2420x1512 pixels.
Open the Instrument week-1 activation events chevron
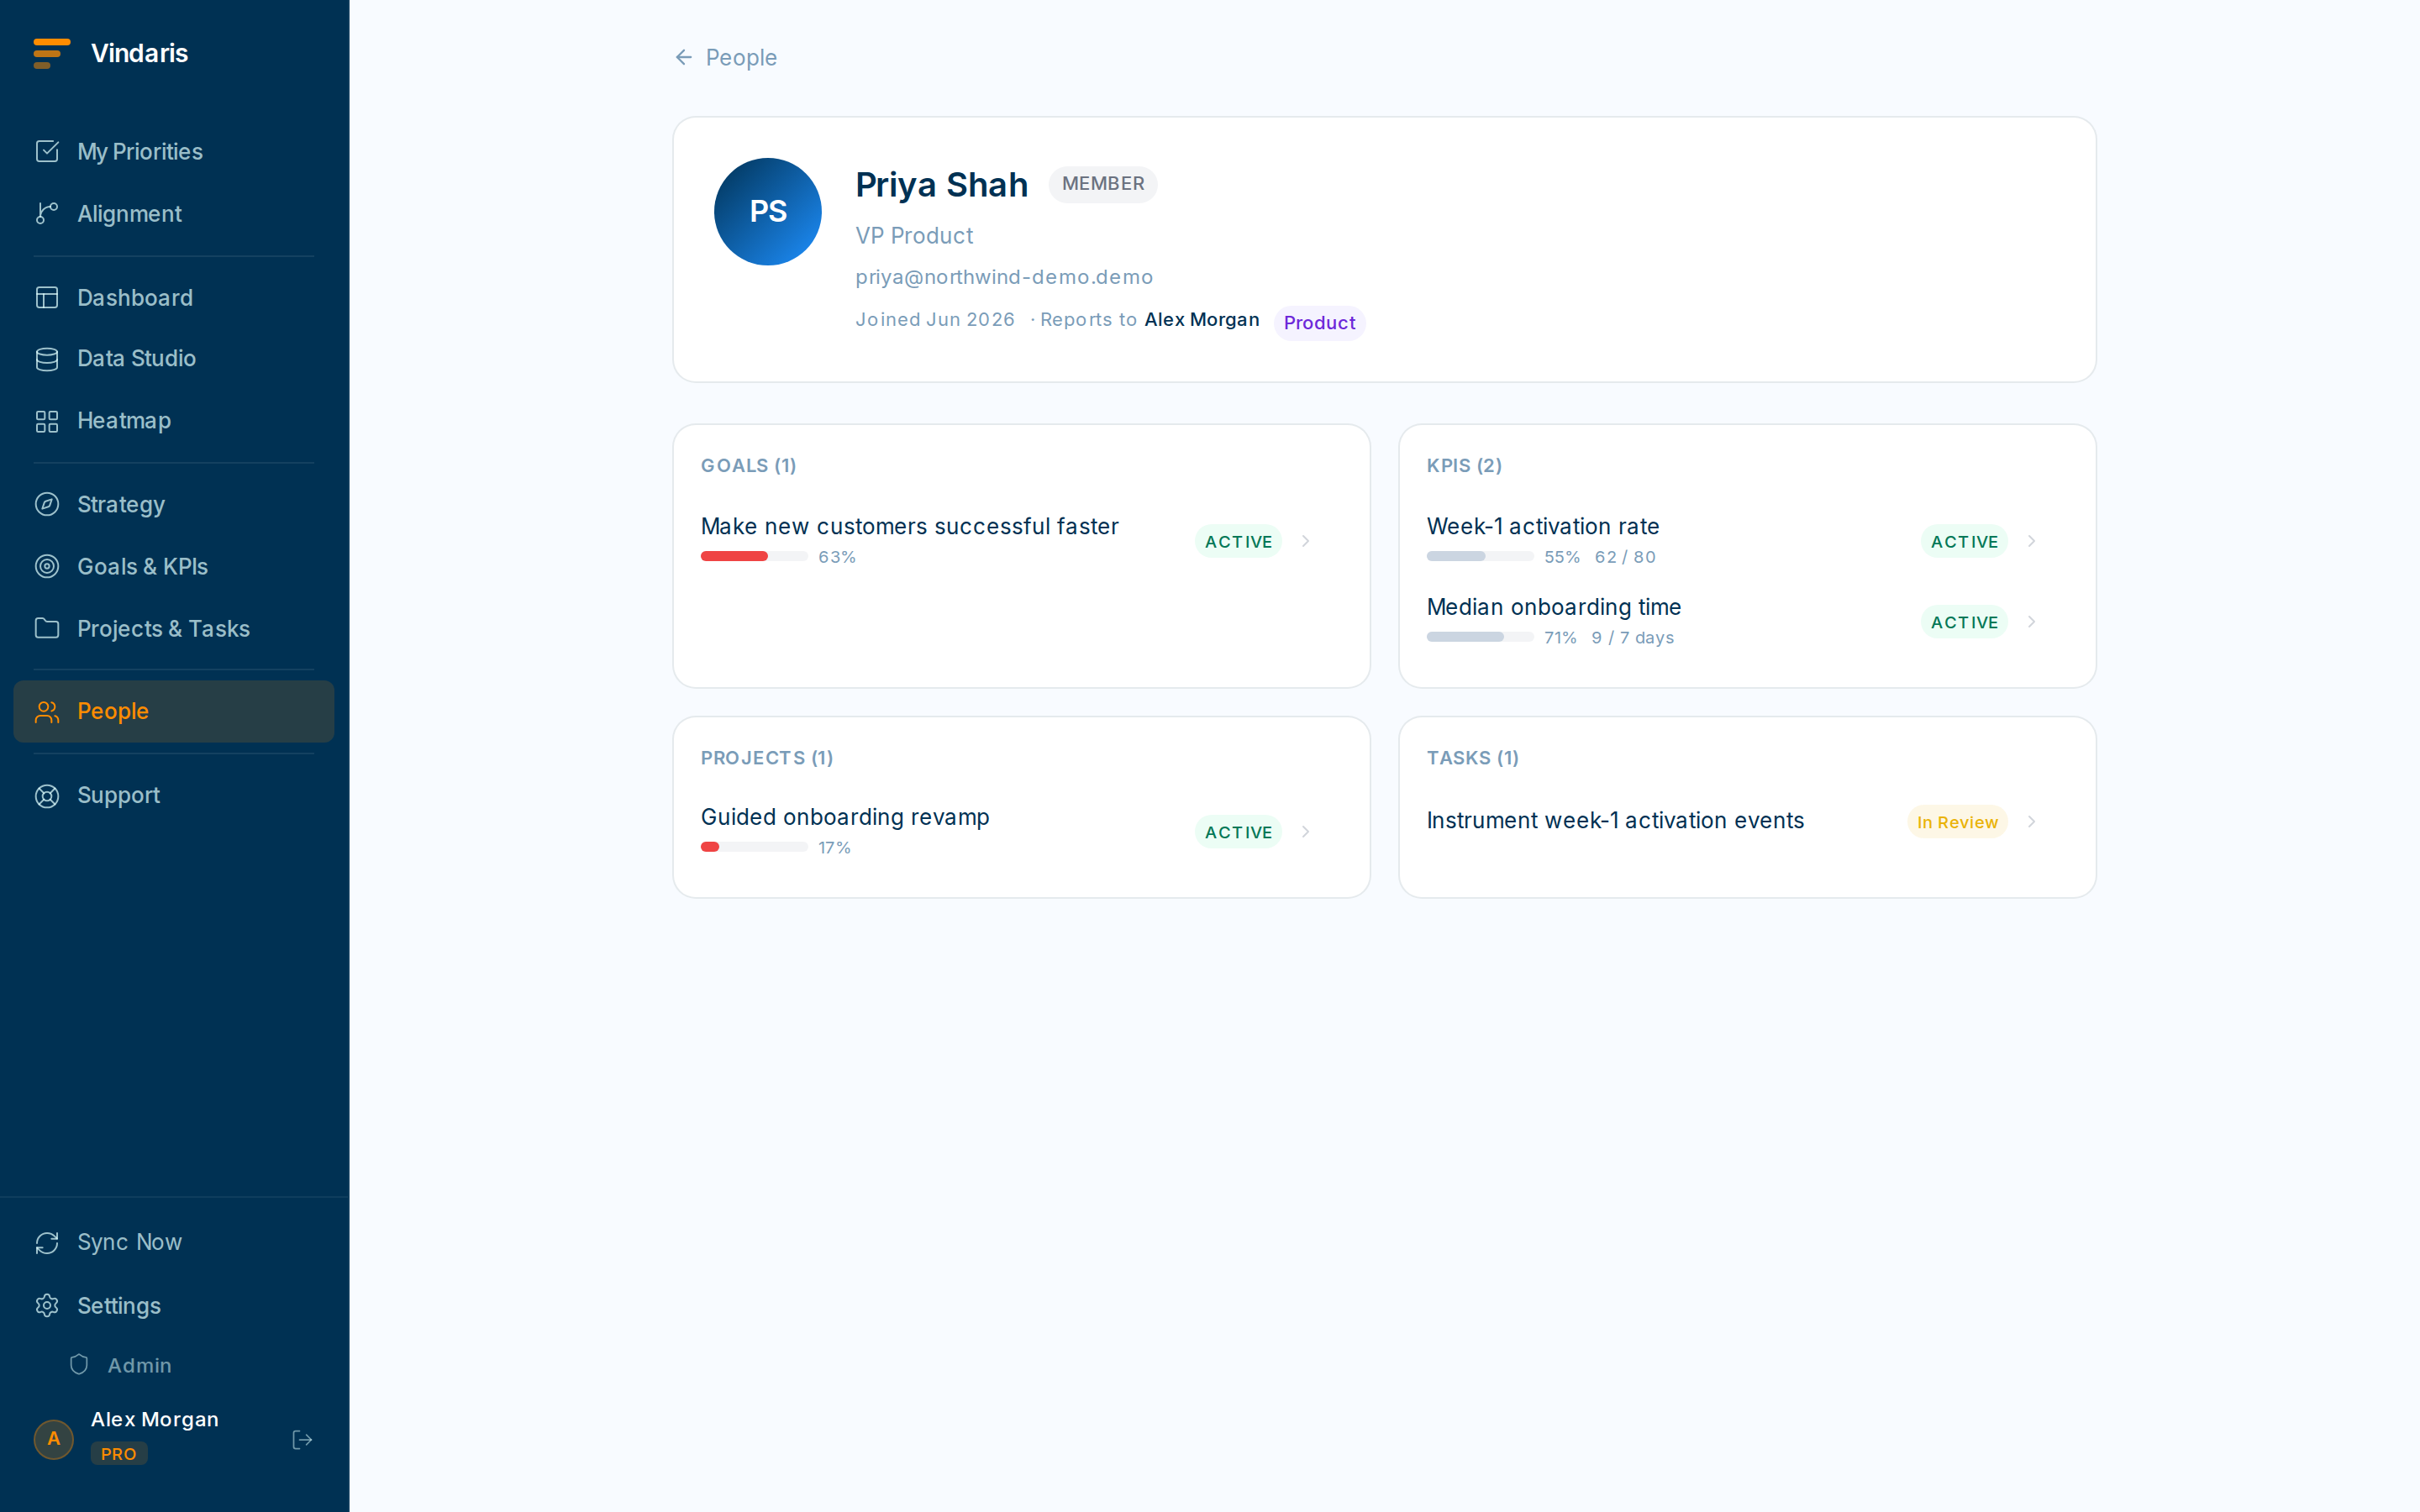2031,822
